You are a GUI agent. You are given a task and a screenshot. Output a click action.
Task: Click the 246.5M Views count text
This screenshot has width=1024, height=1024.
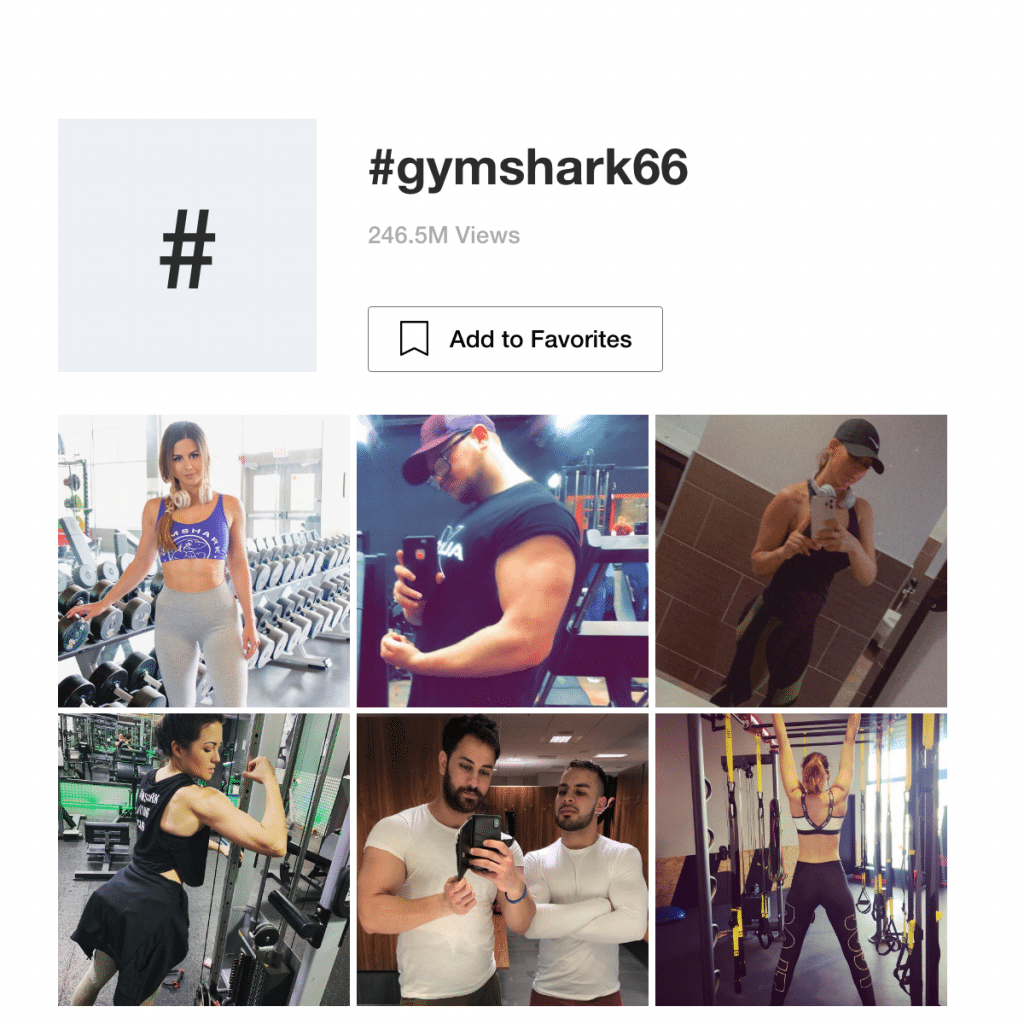pyautogui.click(x=444, y=235)
